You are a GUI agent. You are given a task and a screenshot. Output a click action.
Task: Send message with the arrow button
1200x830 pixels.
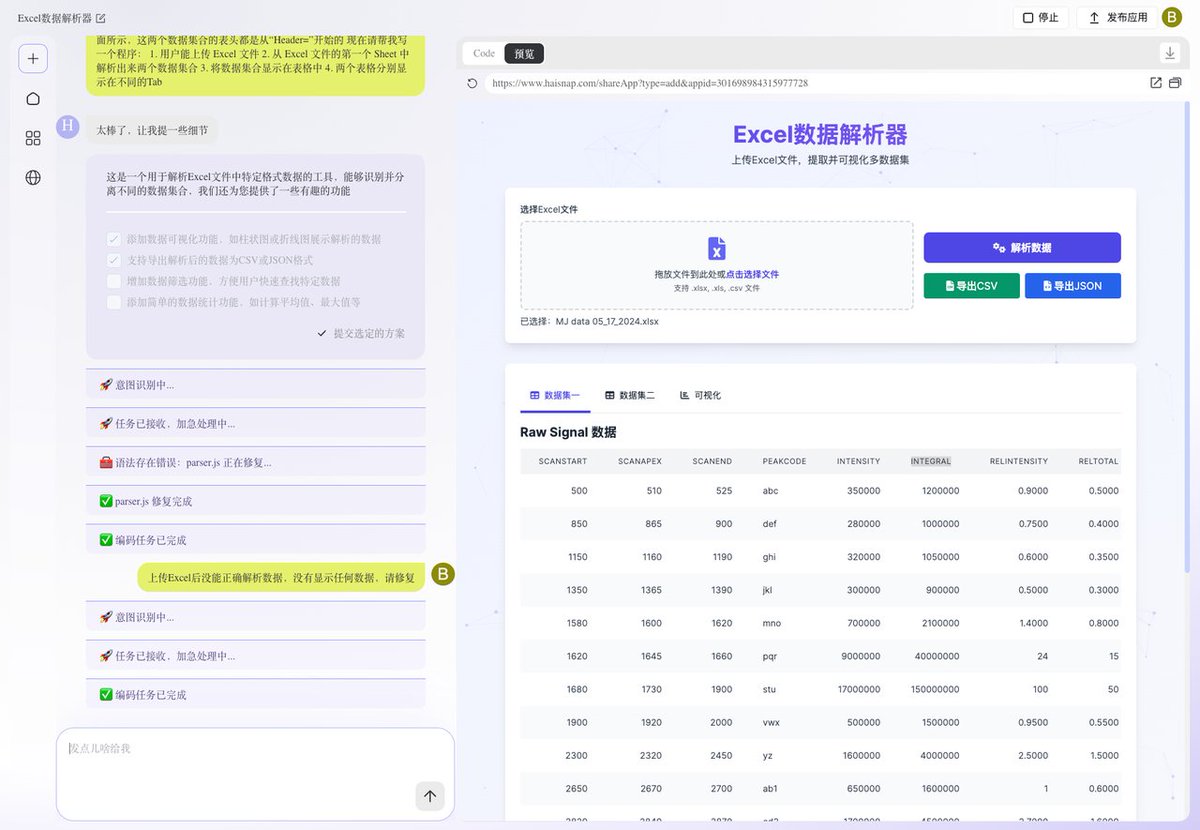[430, 796]
